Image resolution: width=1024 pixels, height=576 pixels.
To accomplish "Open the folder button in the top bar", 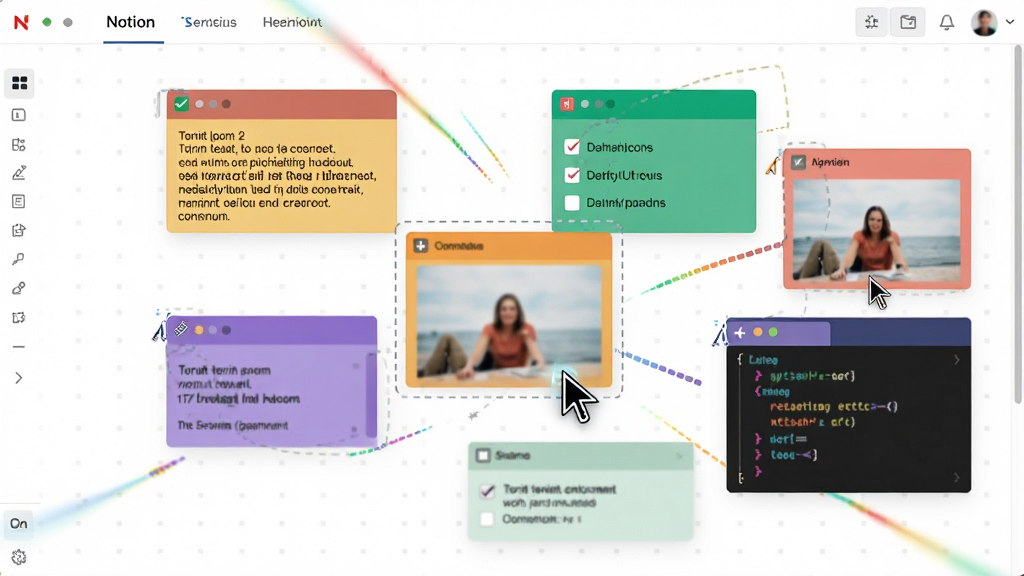I will (x=908, y=23).
